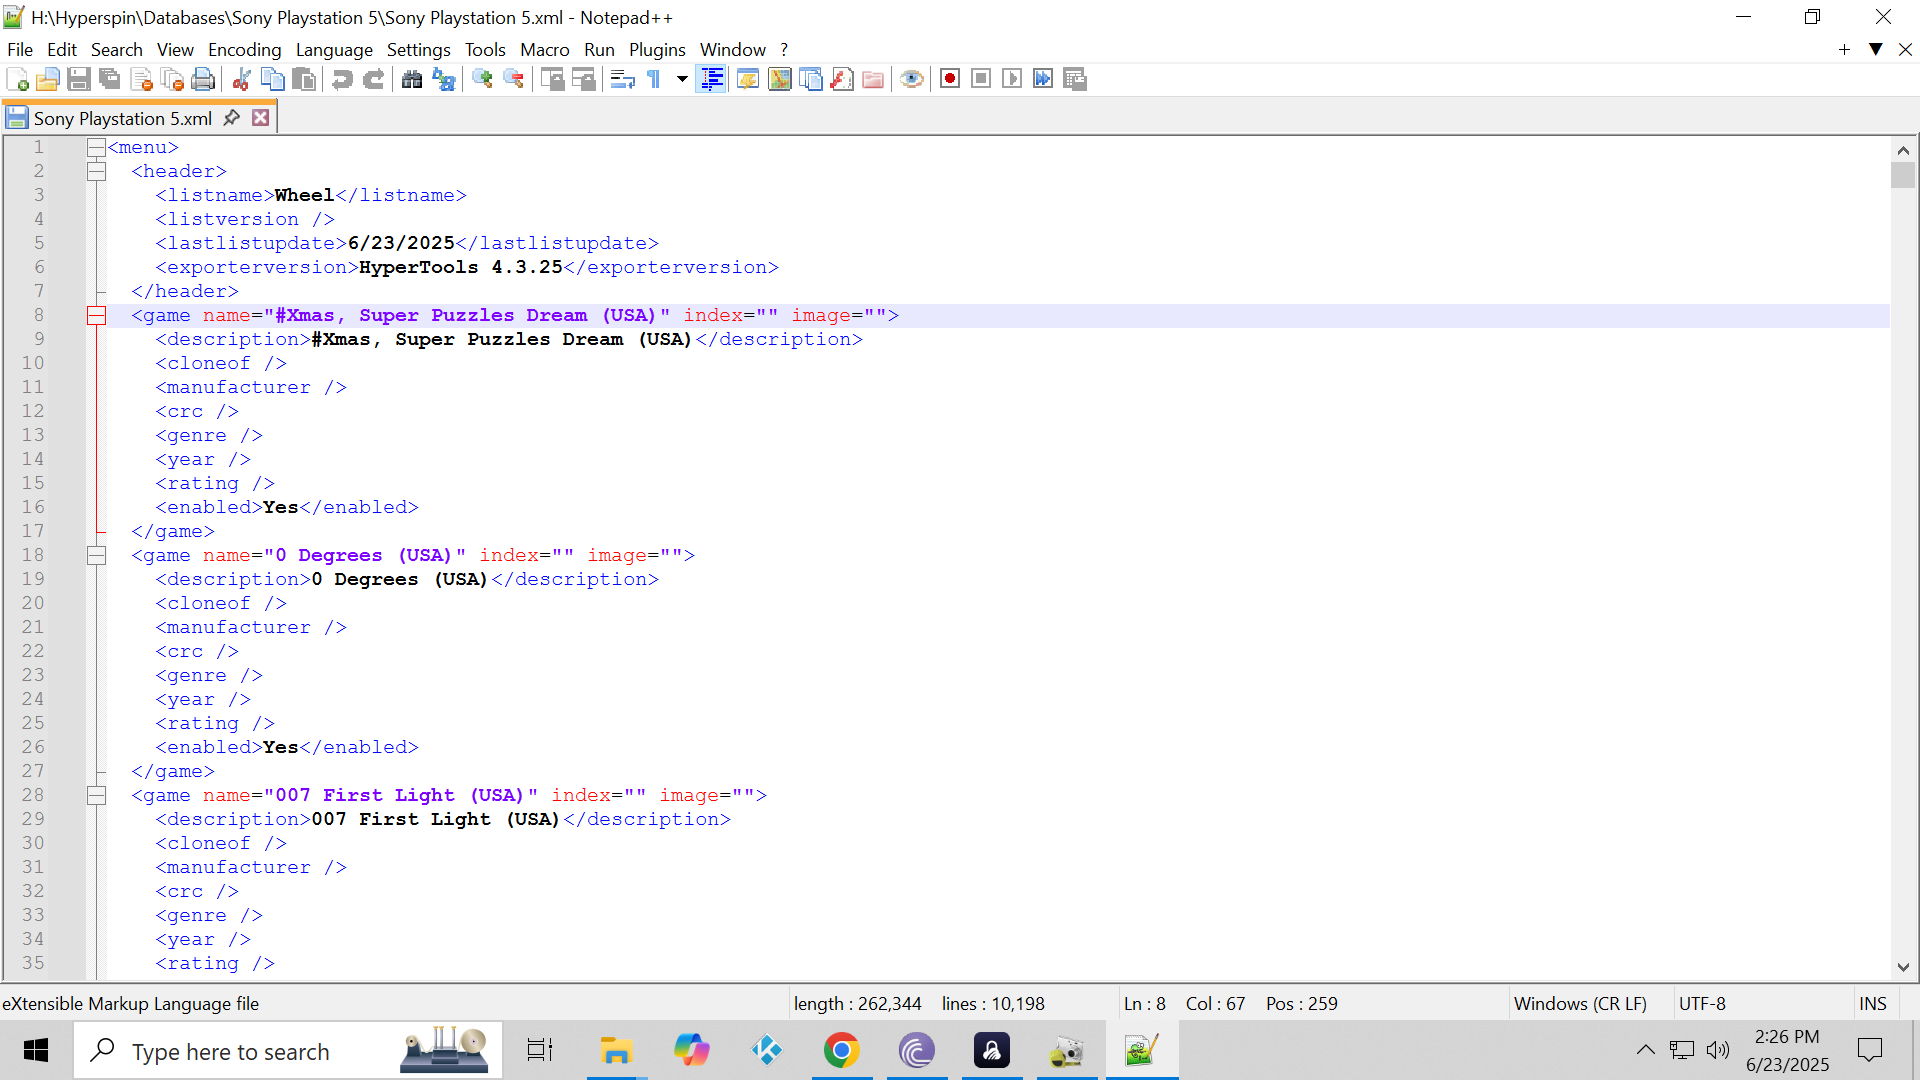Click UTF-8 encoding in status bar
Screen dimensions: 1920x1080
[1702, 1004]
